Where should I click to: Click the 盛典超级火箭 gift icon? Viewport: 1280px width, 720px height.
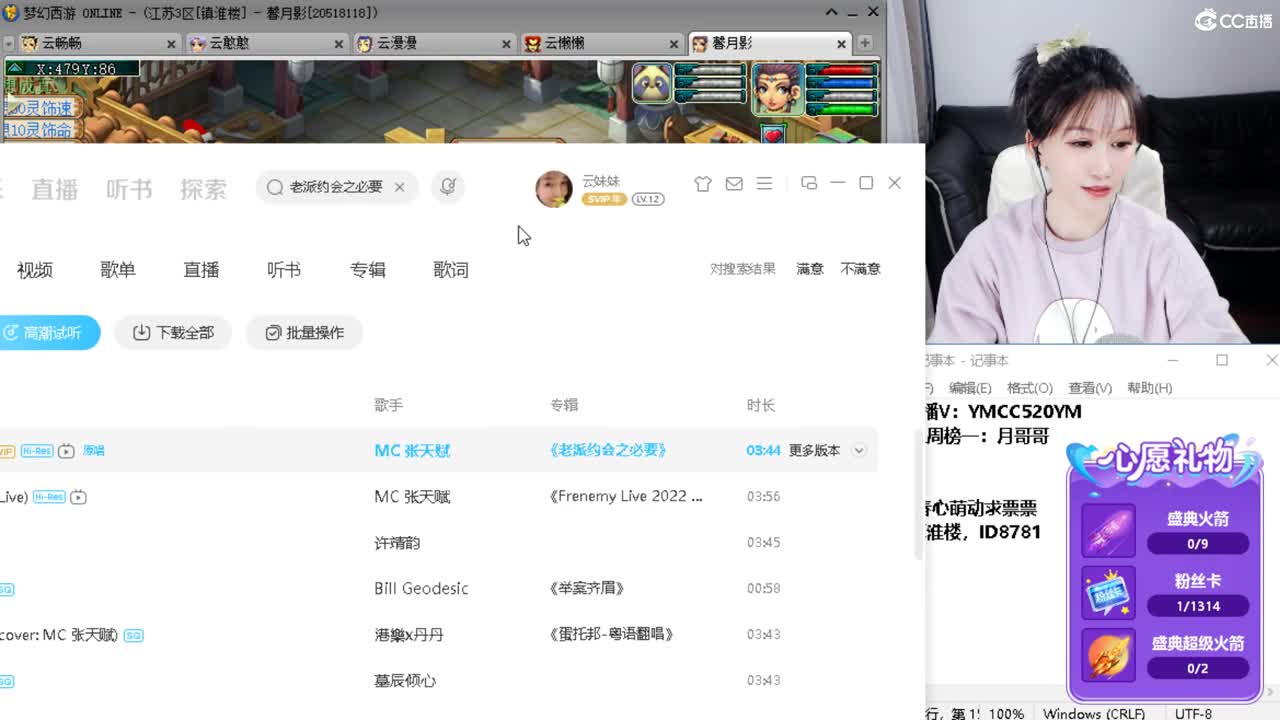click(x=1108, y=655)
